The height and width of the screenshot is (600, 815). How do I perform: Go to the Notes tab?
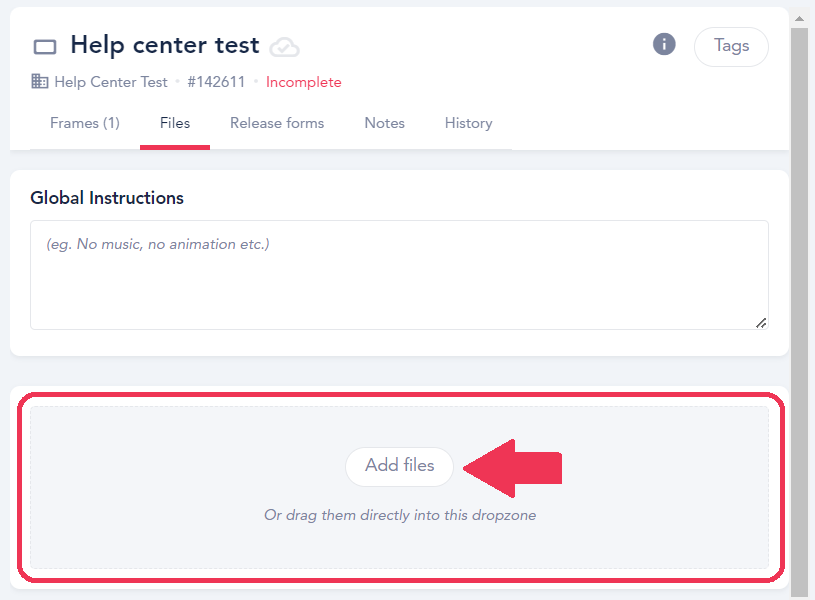click(384, 123)
